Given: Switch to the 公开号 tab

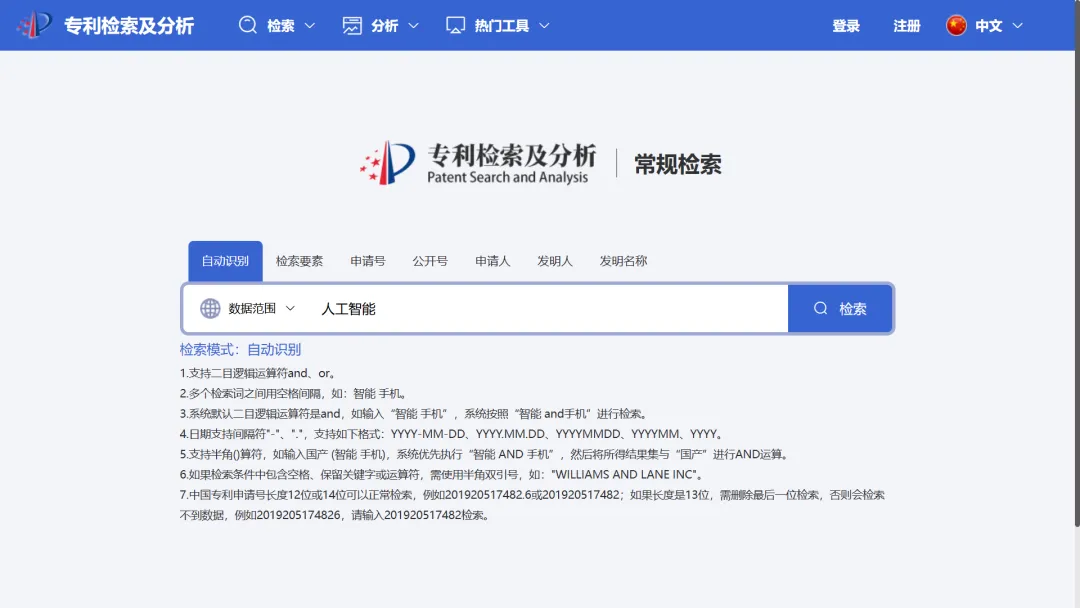Looking at the screenshot, I should 430,261.
